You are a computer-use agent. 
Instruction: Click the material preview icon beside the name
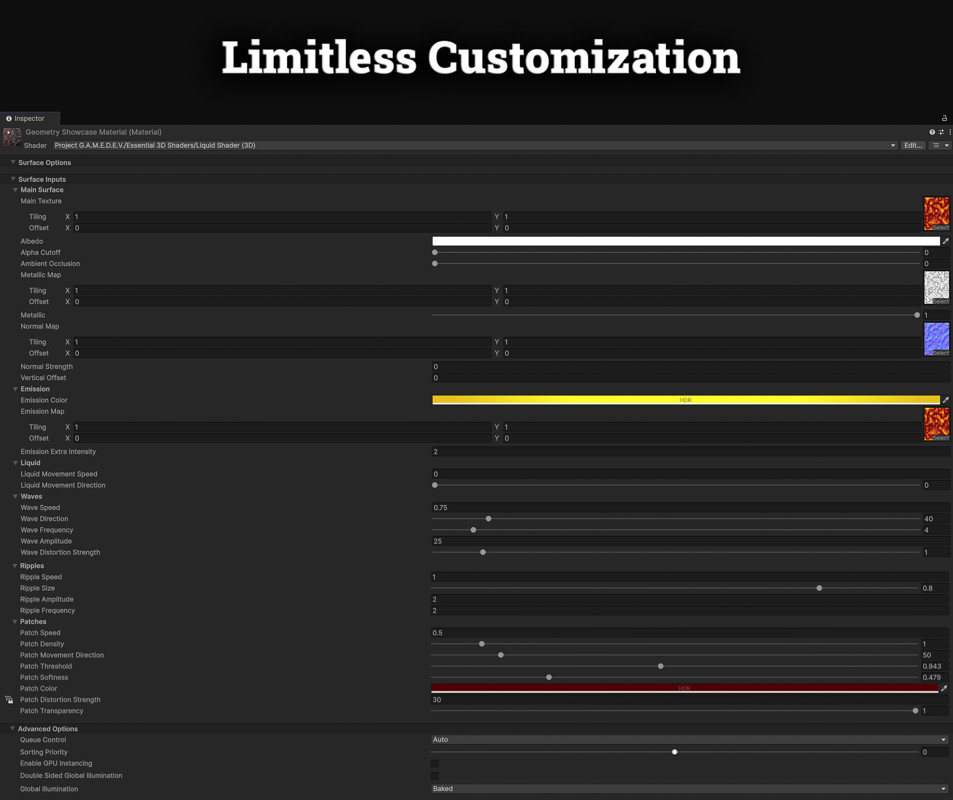[x=12, y=137]
